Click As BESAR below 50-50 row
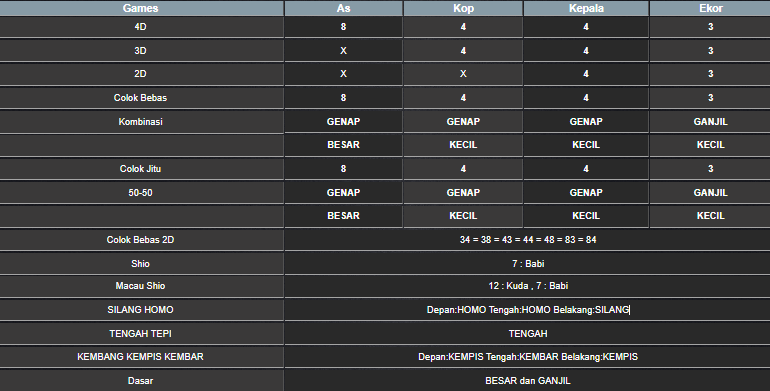The height and width of the screenshot is (391, 770). 343,216
